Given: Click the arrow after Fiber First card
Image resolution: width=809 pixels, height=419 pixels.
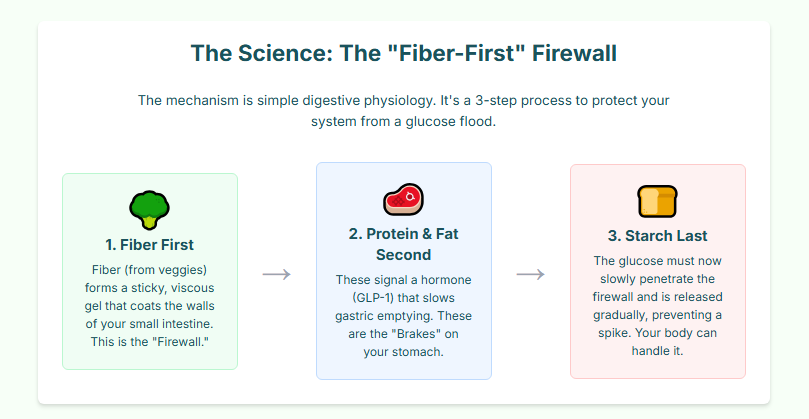Looking at the screenshot, I should pyautogui.click(x=277, y=274).
